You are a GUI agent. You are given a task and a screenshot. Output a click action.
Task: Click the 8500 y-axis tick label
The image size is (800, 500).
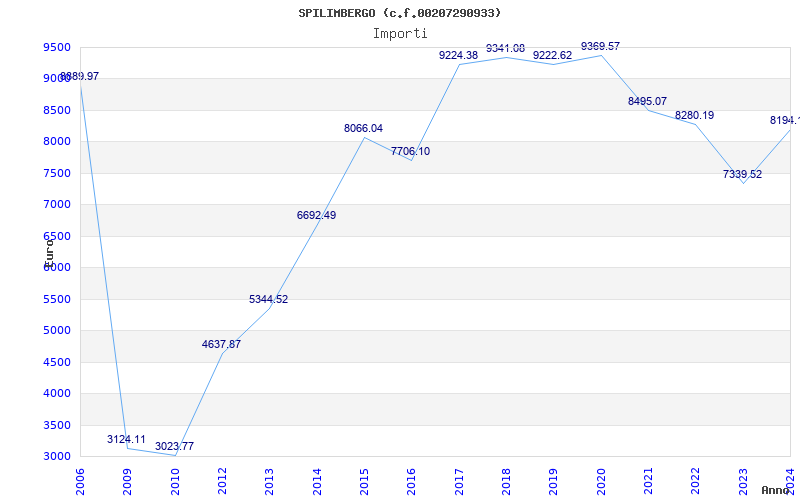(57, 110)
